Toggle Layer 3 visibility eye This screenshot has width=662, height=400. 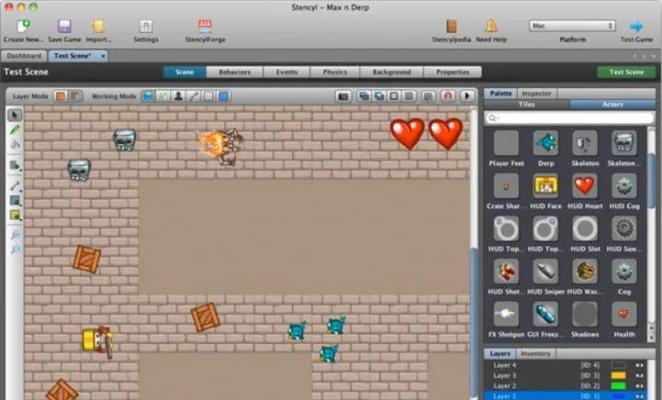click(x=639, y=376)
